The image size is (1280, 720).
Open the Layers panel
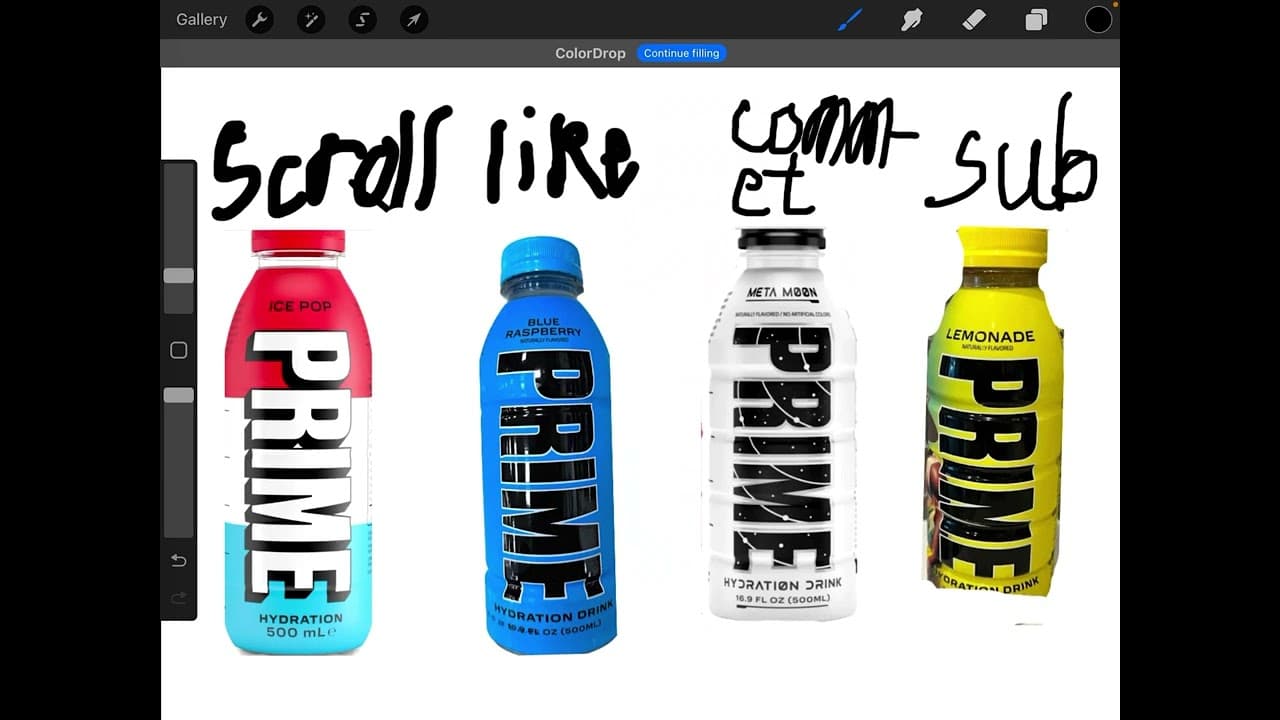(1036, 19)
